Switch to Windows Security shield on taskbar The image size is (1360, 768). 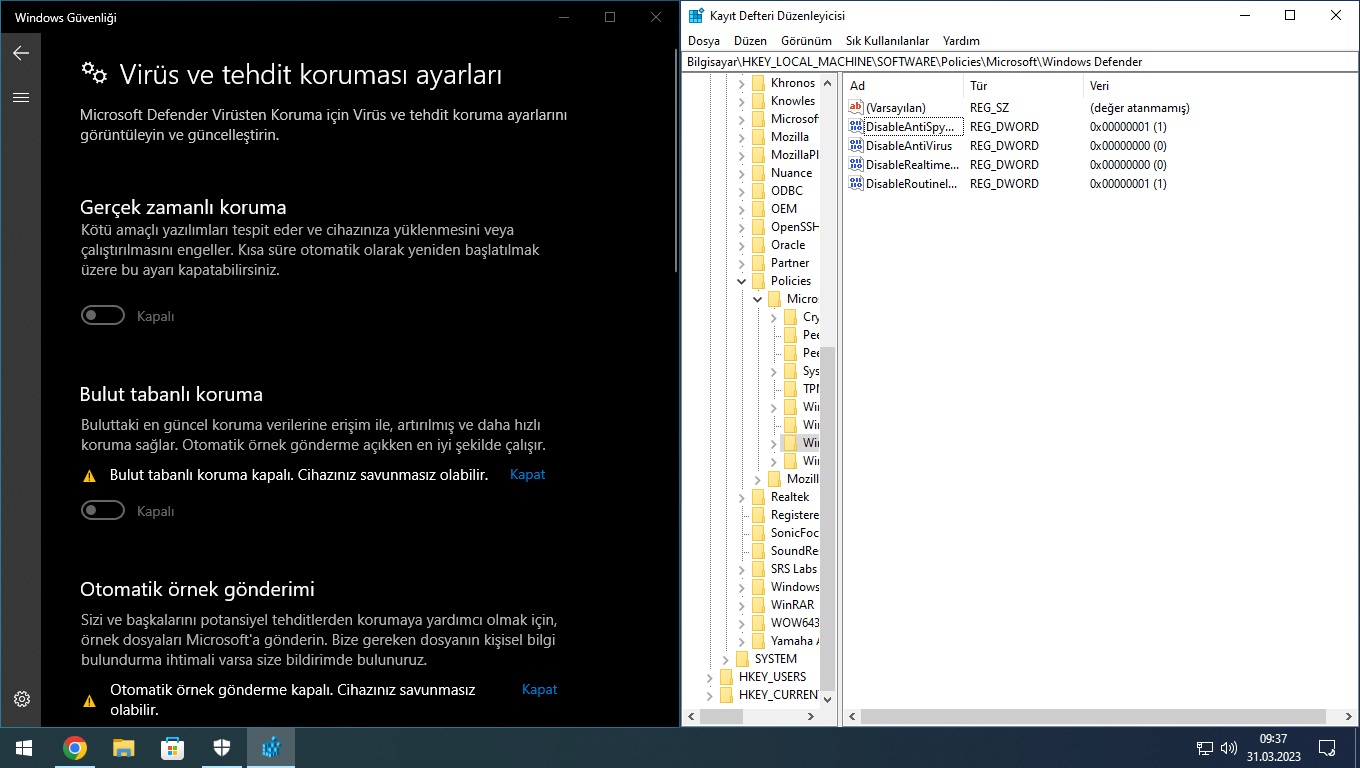(222, 747)
